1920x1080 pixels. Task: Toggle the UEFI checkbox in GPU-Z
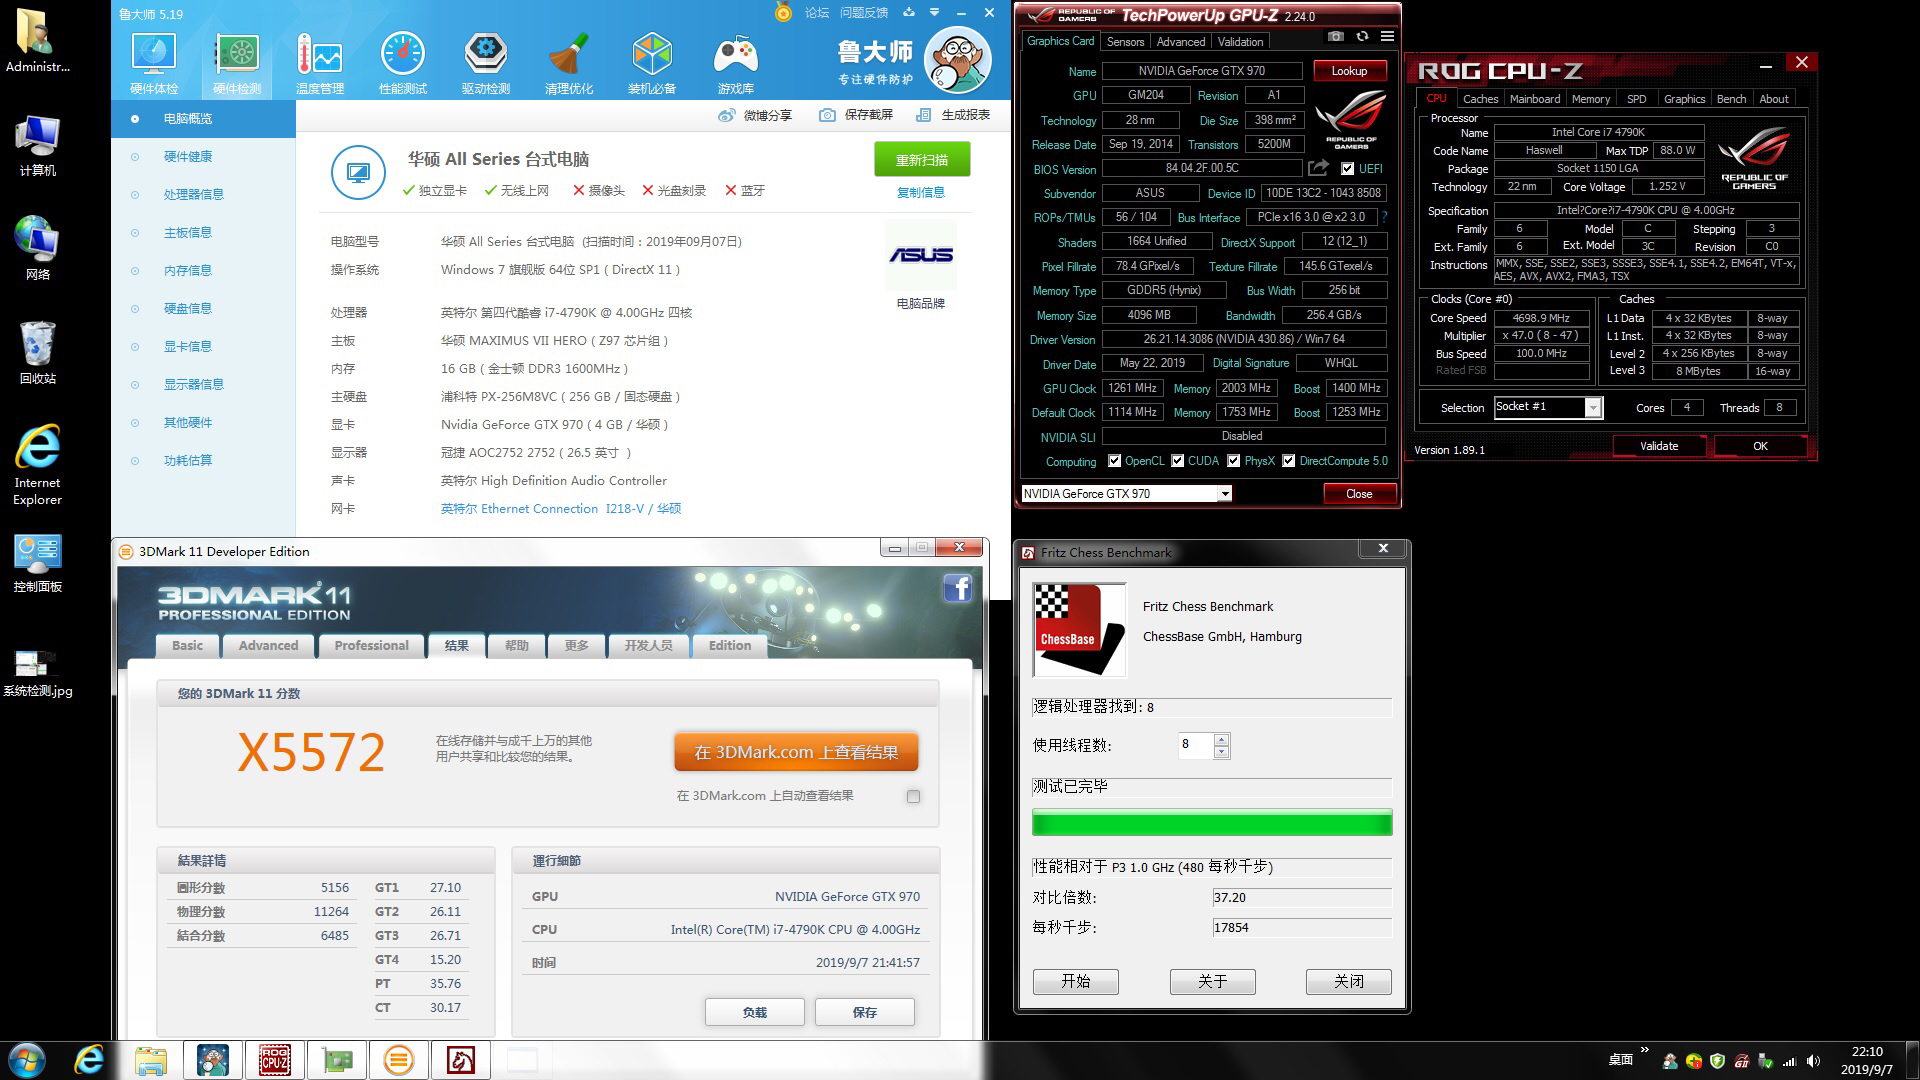point(1348,169)
